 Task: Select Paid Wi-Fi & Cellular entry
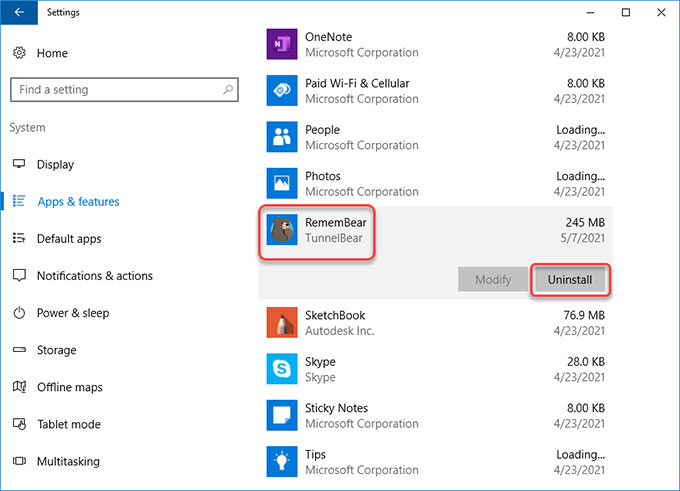(x=357, y=83)
